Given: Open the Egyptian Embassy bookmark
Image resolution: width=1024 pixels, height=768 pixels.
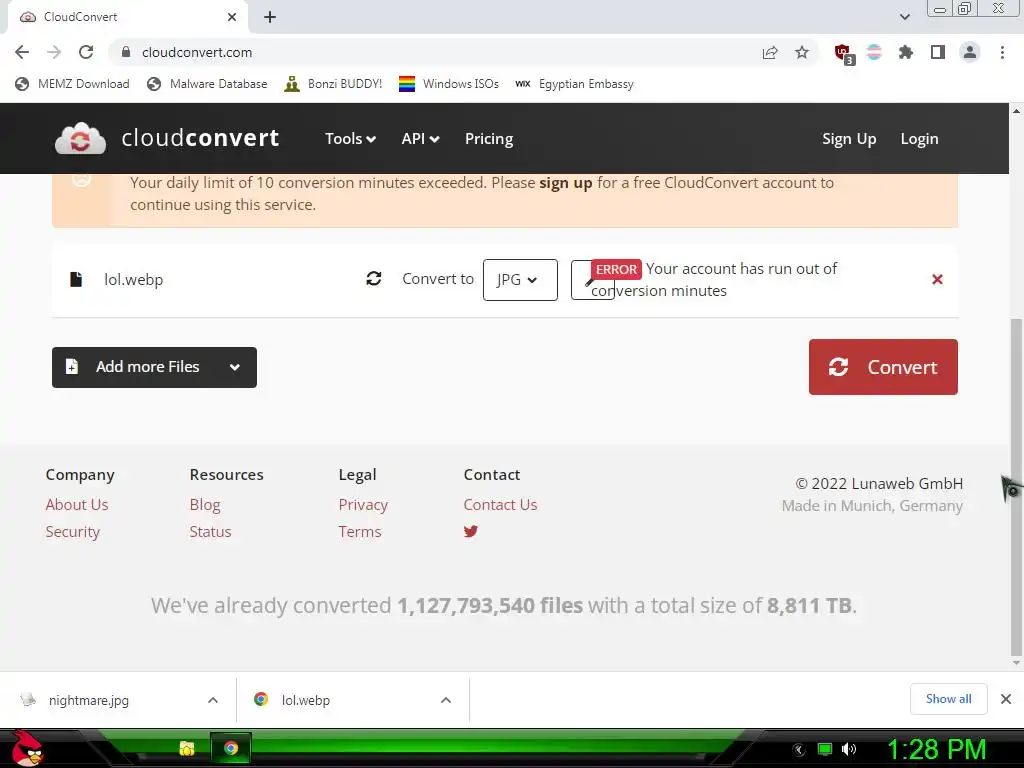Looking at the screenshot, I should [x=574, y=84].
